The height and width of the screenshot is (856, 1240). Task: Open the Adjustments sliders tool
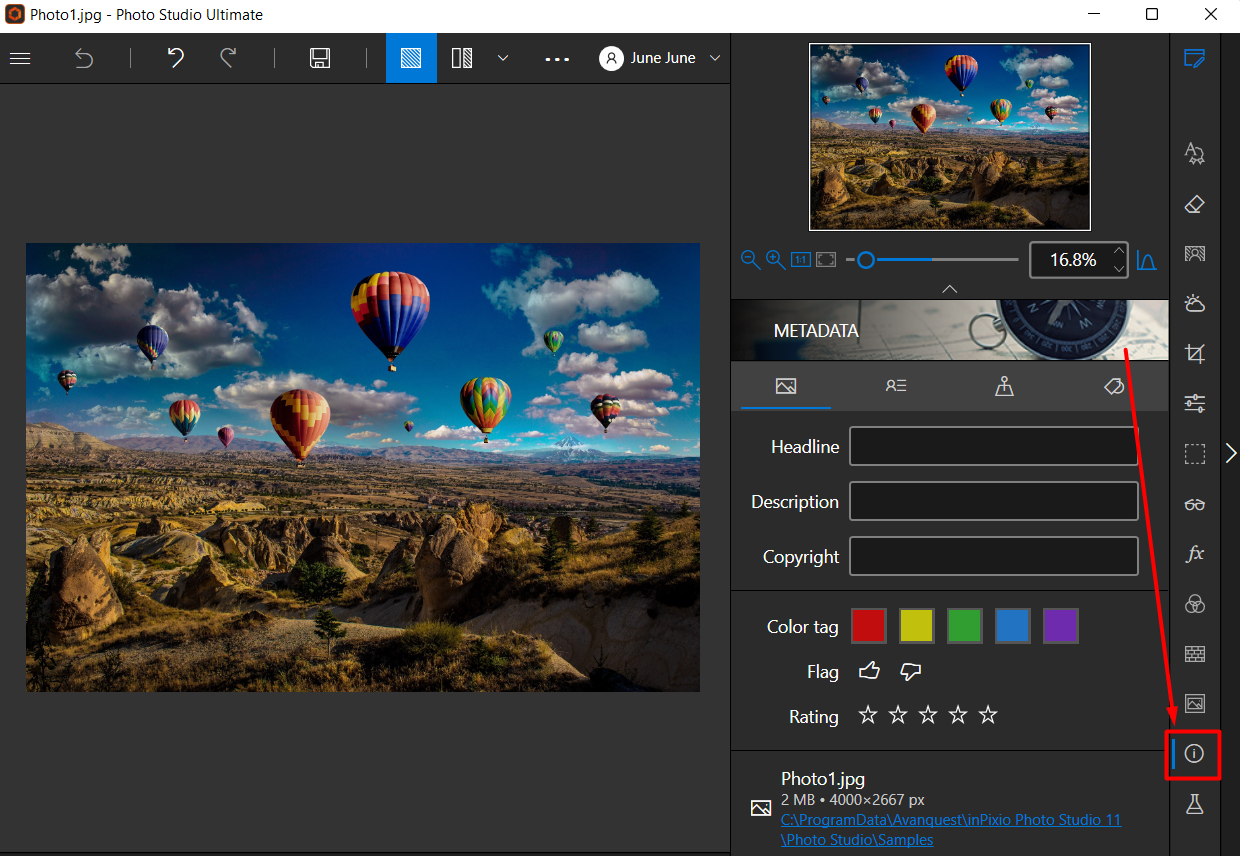(x=1194, y=404)
